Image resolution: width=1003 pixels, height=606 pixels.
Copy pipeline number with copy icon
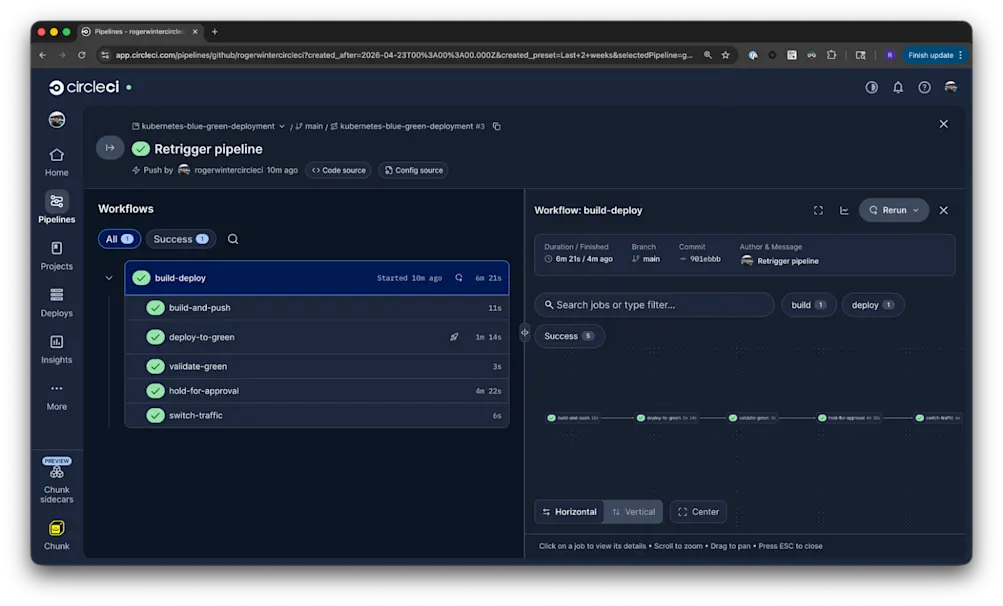(x=496, y=126)
